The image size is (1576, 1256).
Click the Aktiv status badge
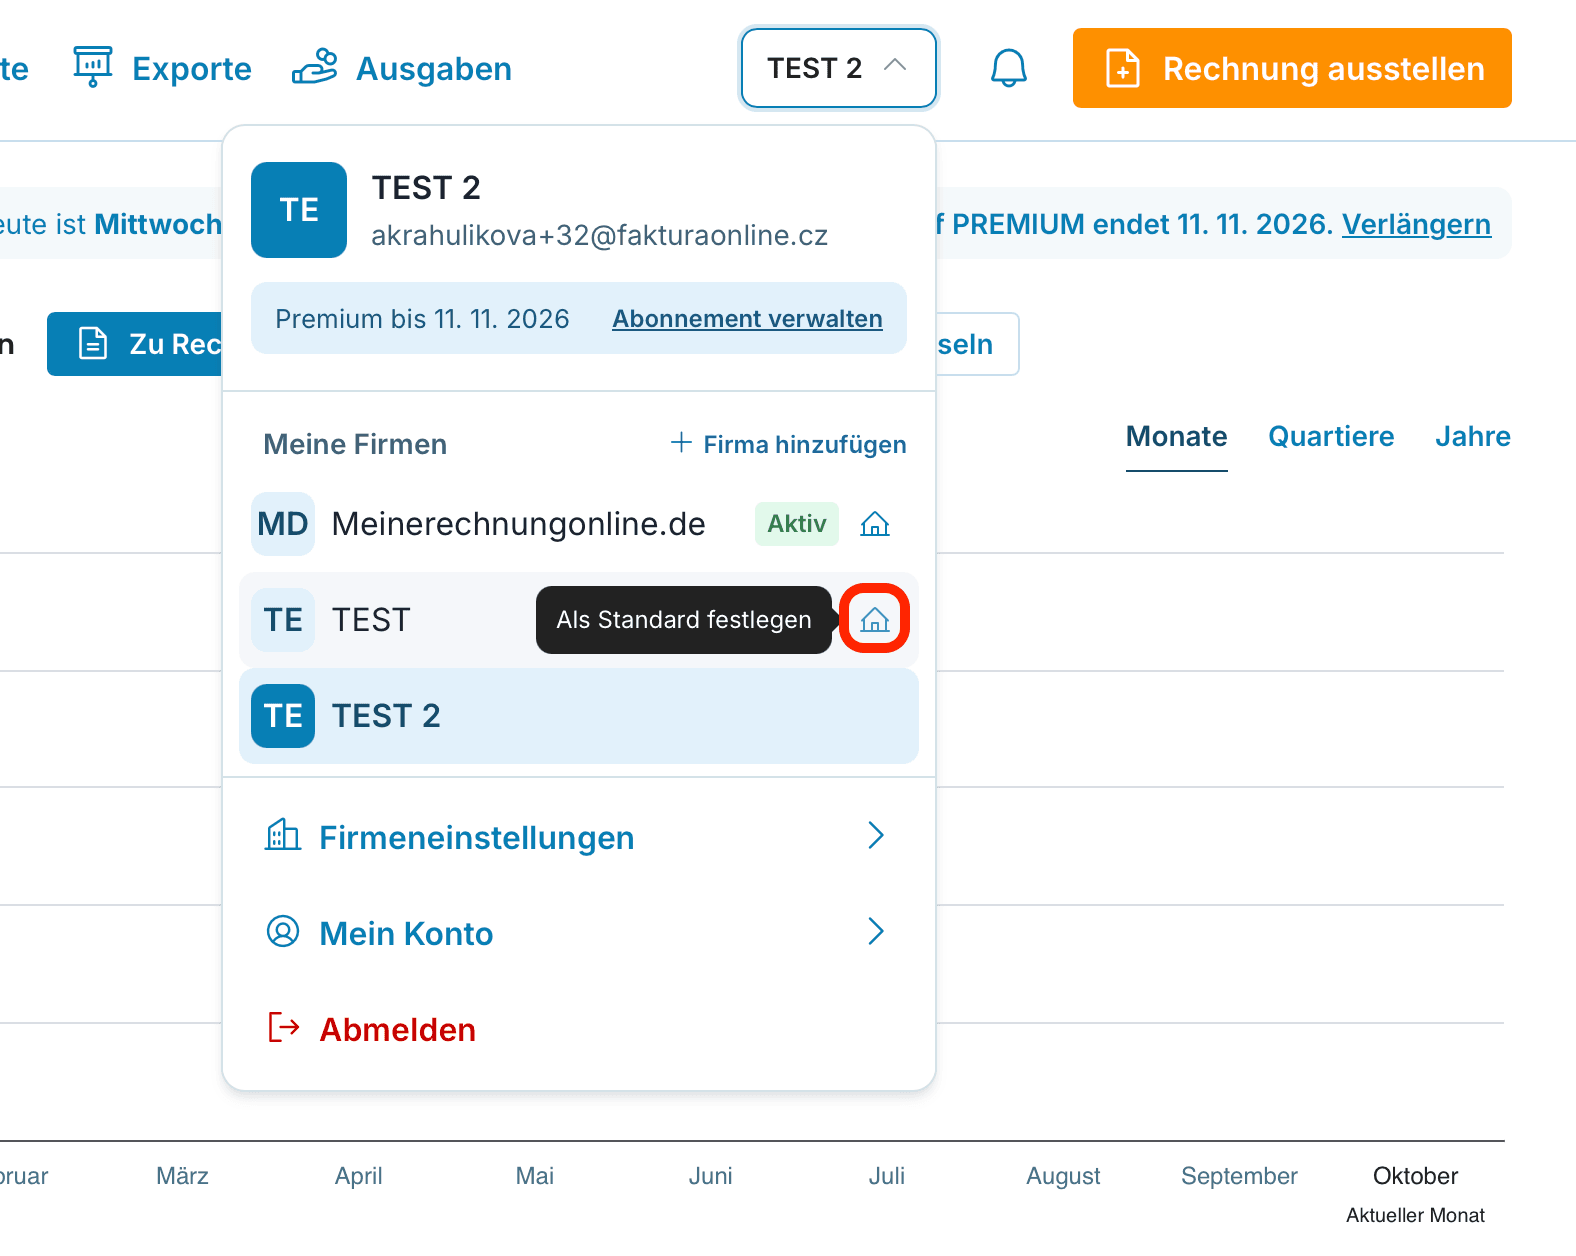(x=797, y=524)
